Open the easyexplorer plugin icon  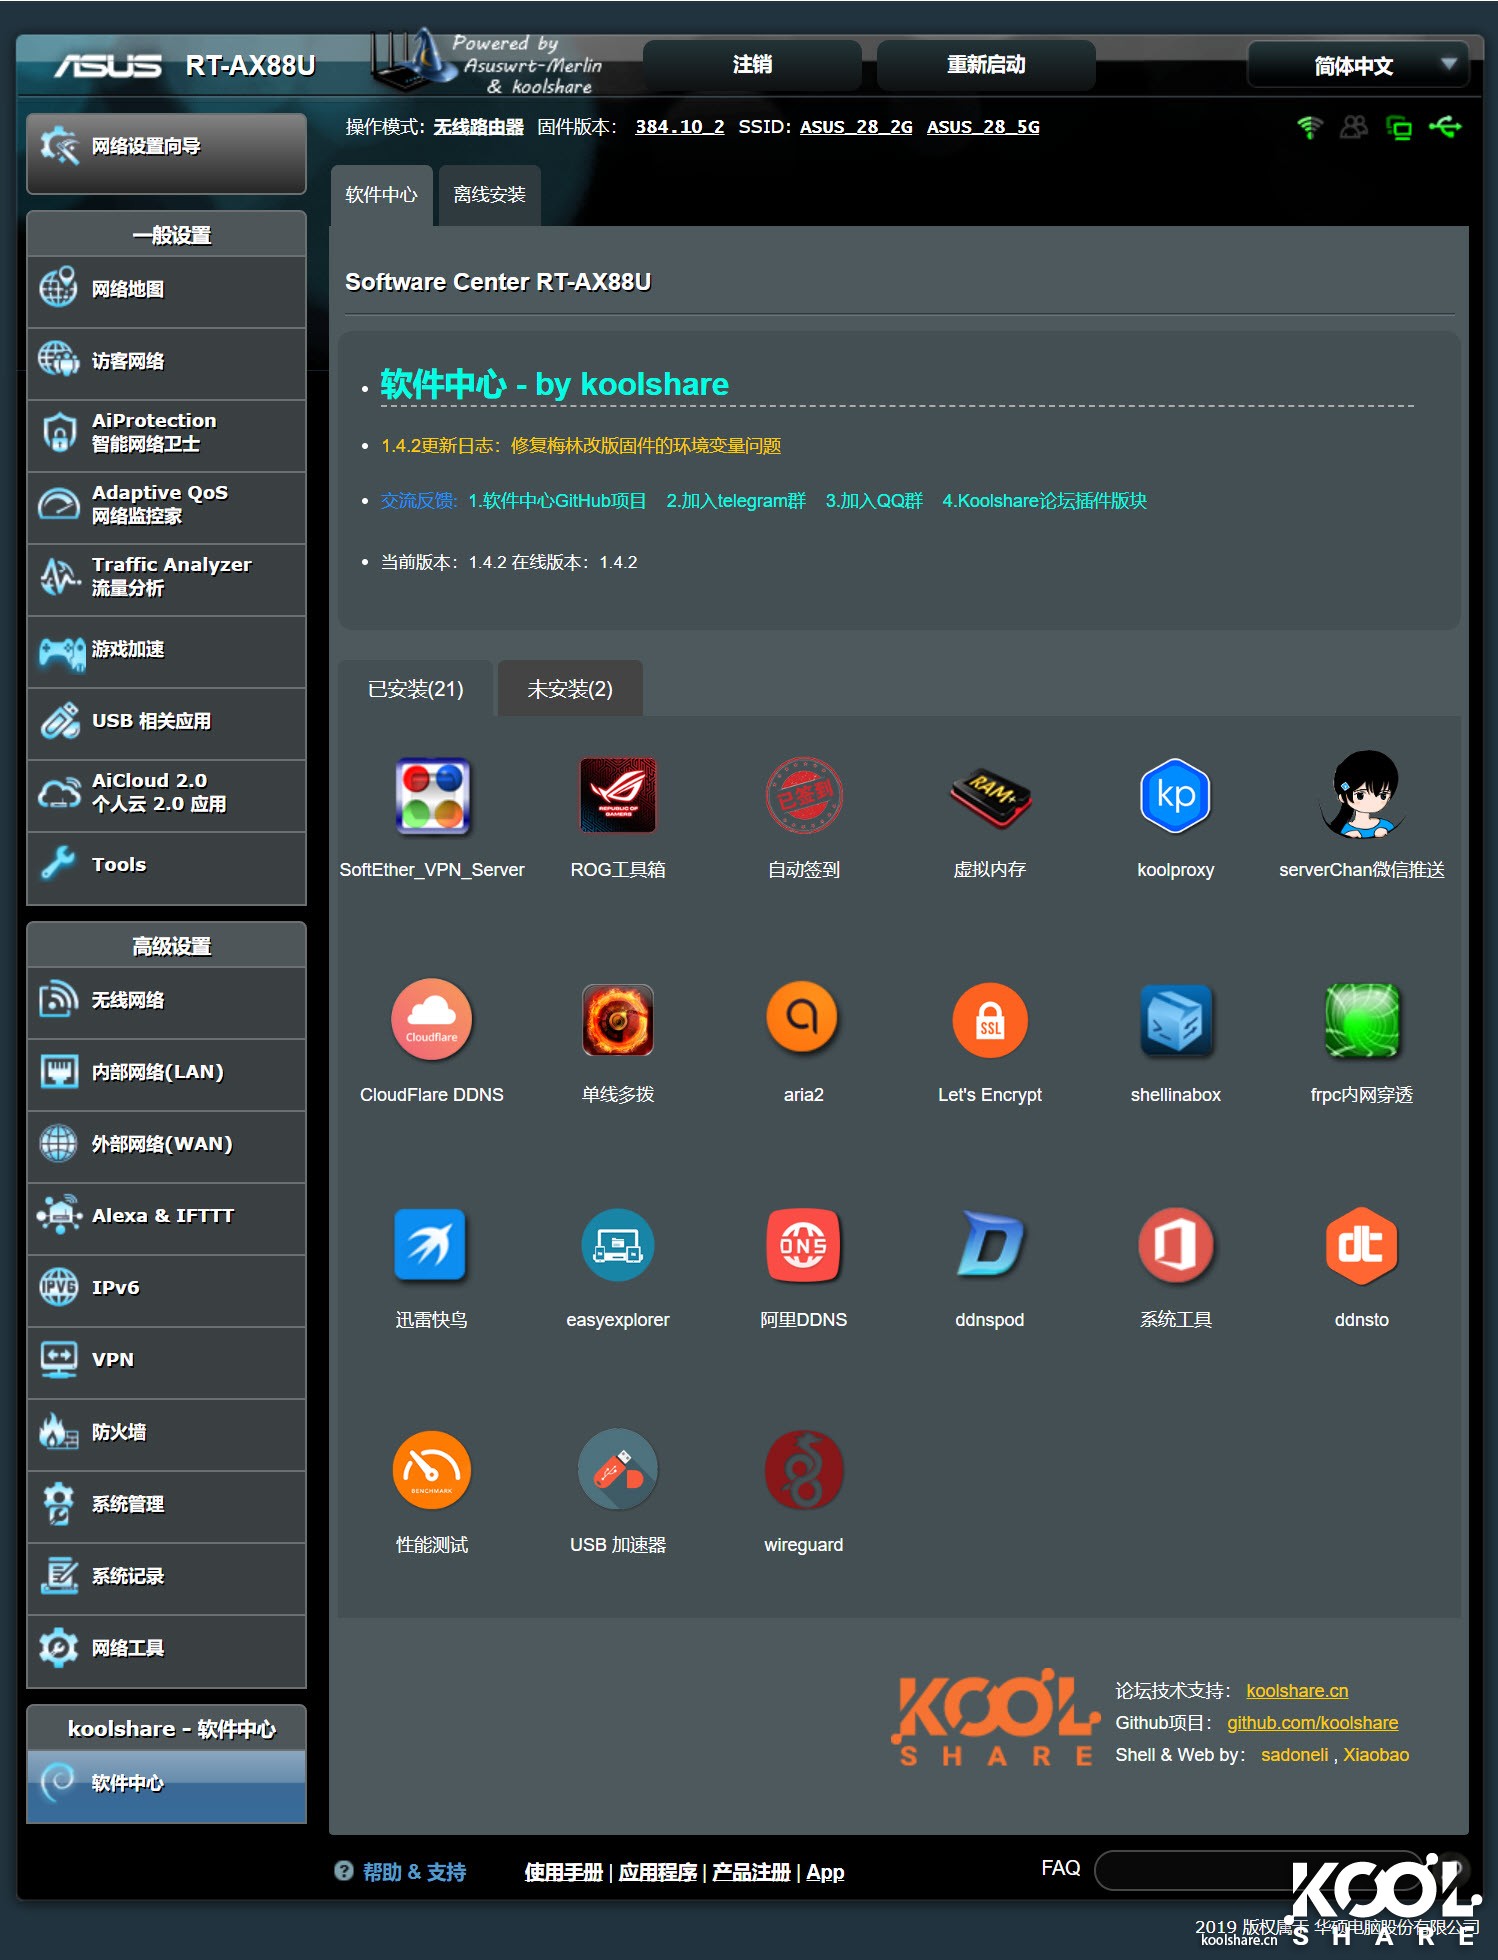click(618, 1245)
